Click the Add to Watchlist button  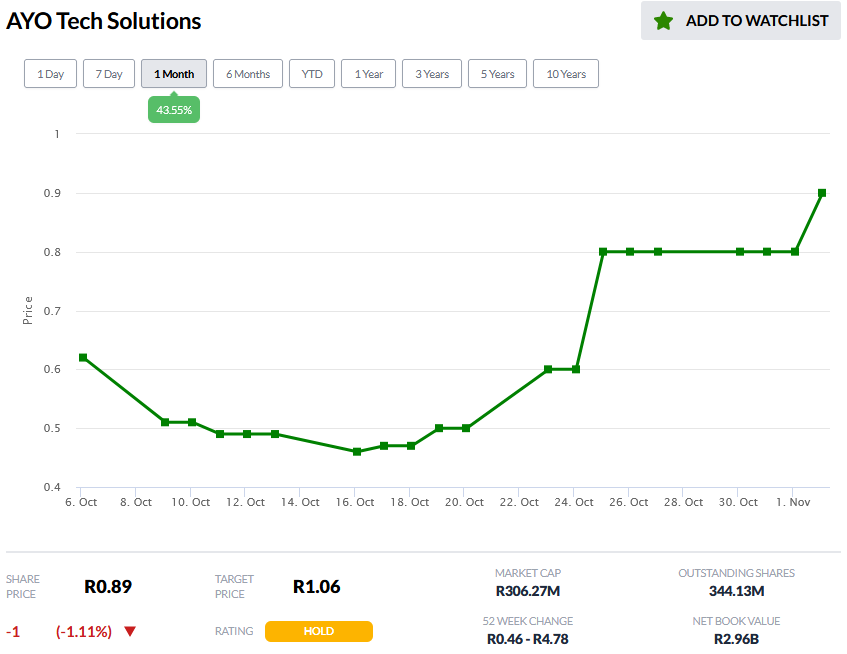pos(741,21)
